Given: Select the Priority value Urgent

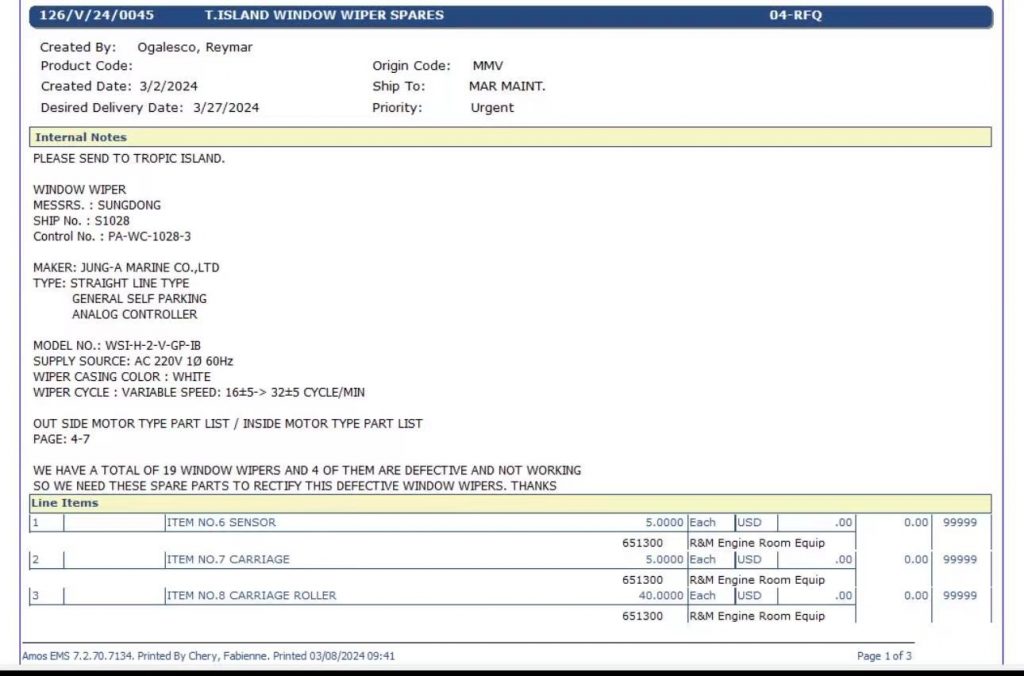Looking at the screenshot, I should (x=492, y=108).
